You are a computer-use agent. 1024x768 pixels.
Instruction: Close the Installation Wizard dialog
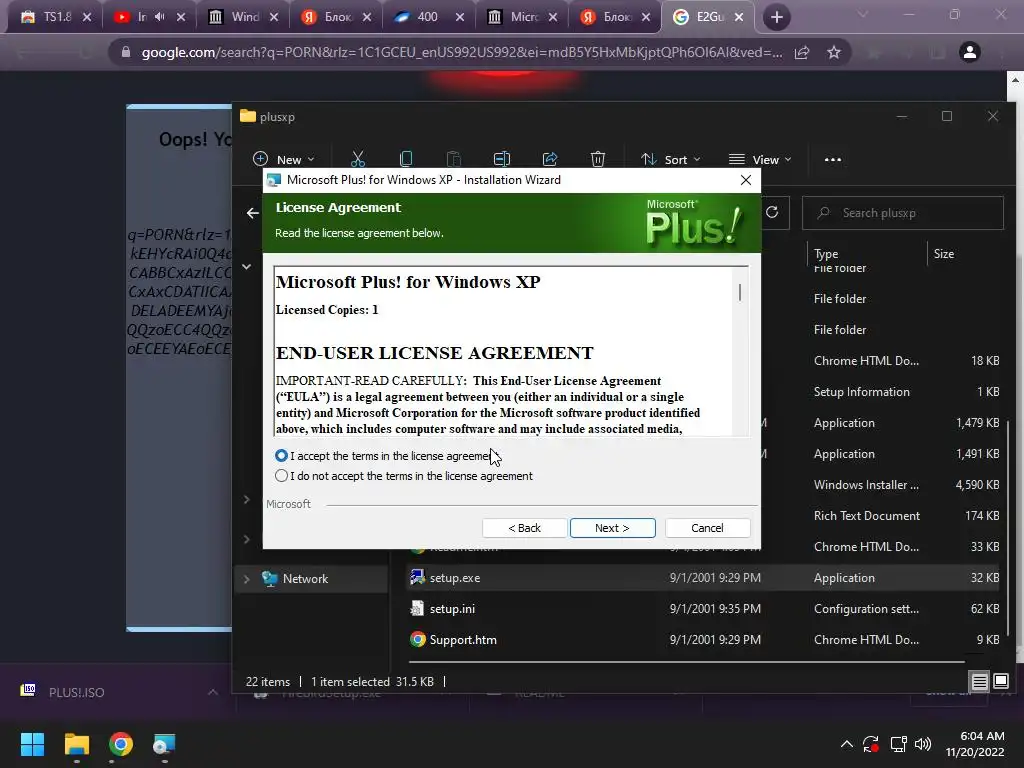[746, 180]
